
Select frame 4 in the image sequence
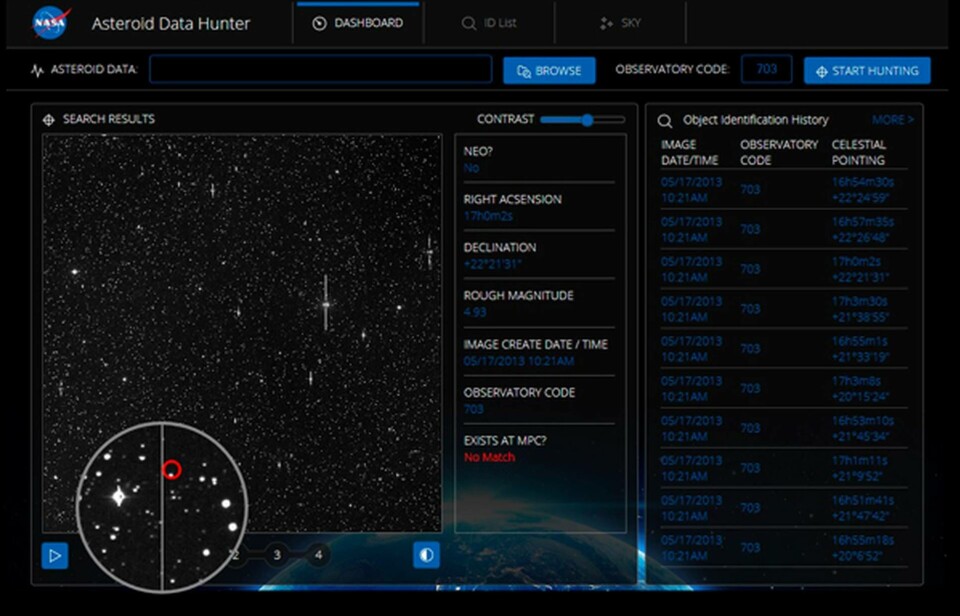318,555
